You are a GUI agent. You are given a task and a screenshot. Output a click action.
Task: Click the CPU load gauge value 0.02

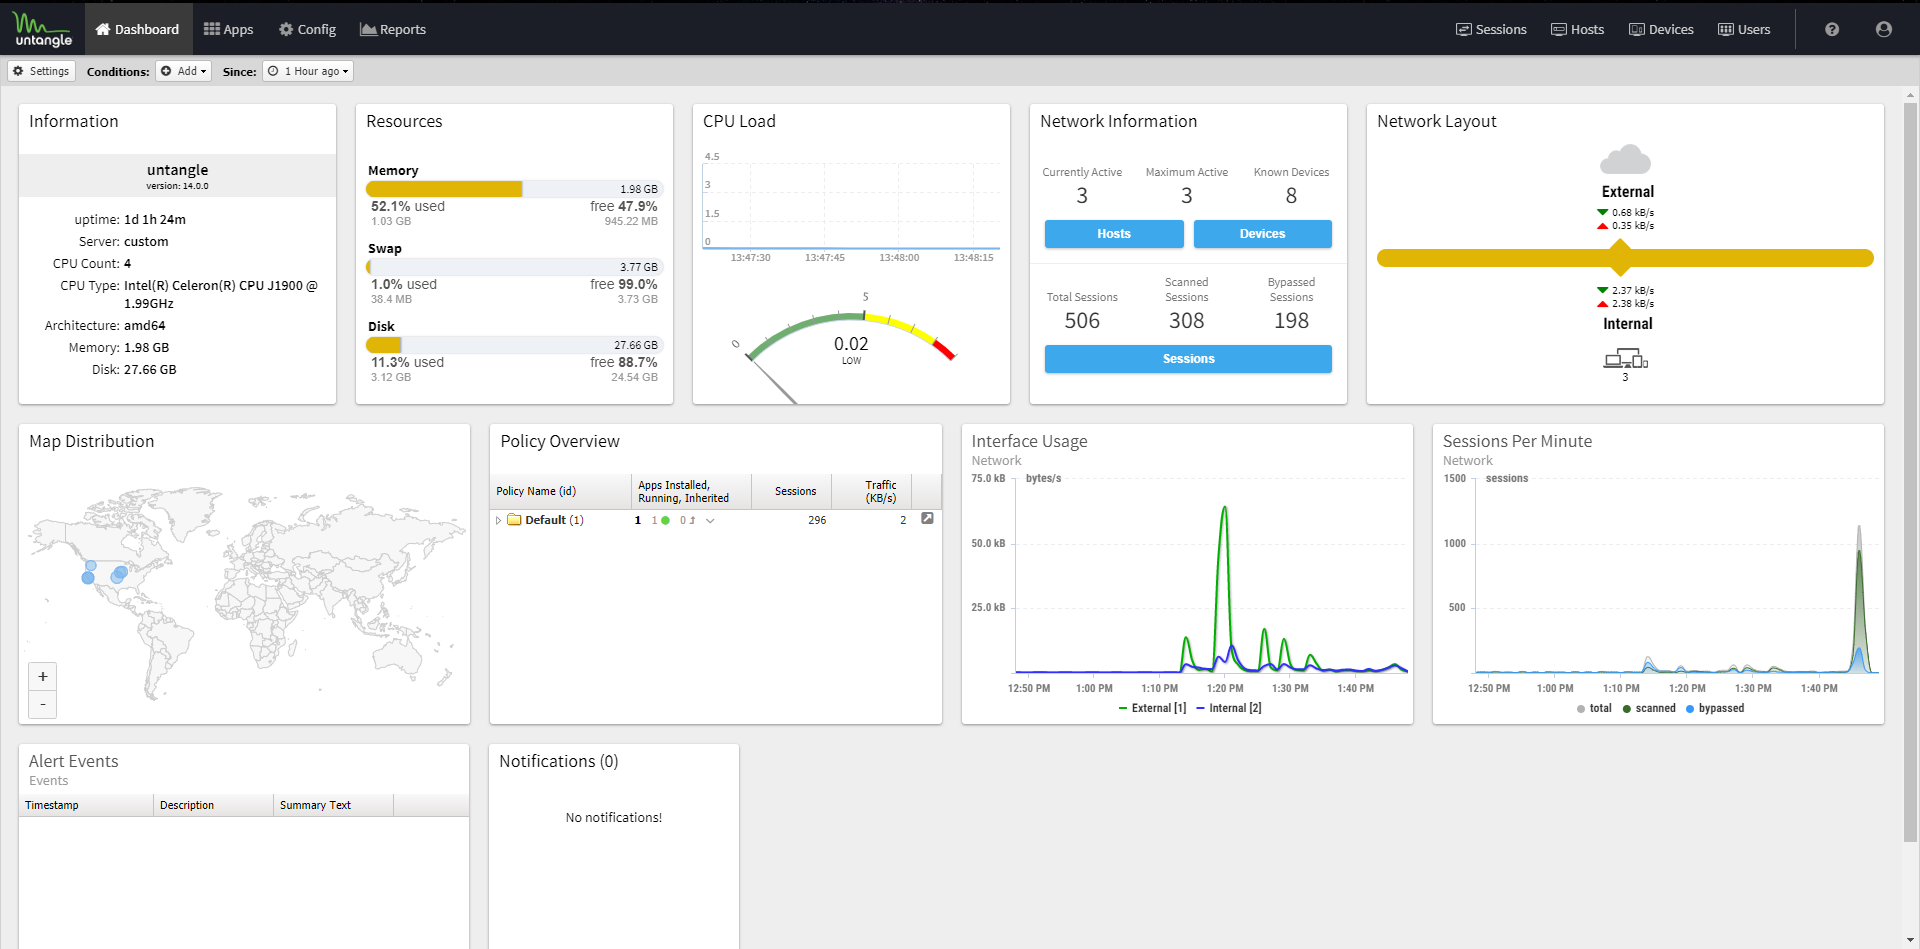click(851, 343)
